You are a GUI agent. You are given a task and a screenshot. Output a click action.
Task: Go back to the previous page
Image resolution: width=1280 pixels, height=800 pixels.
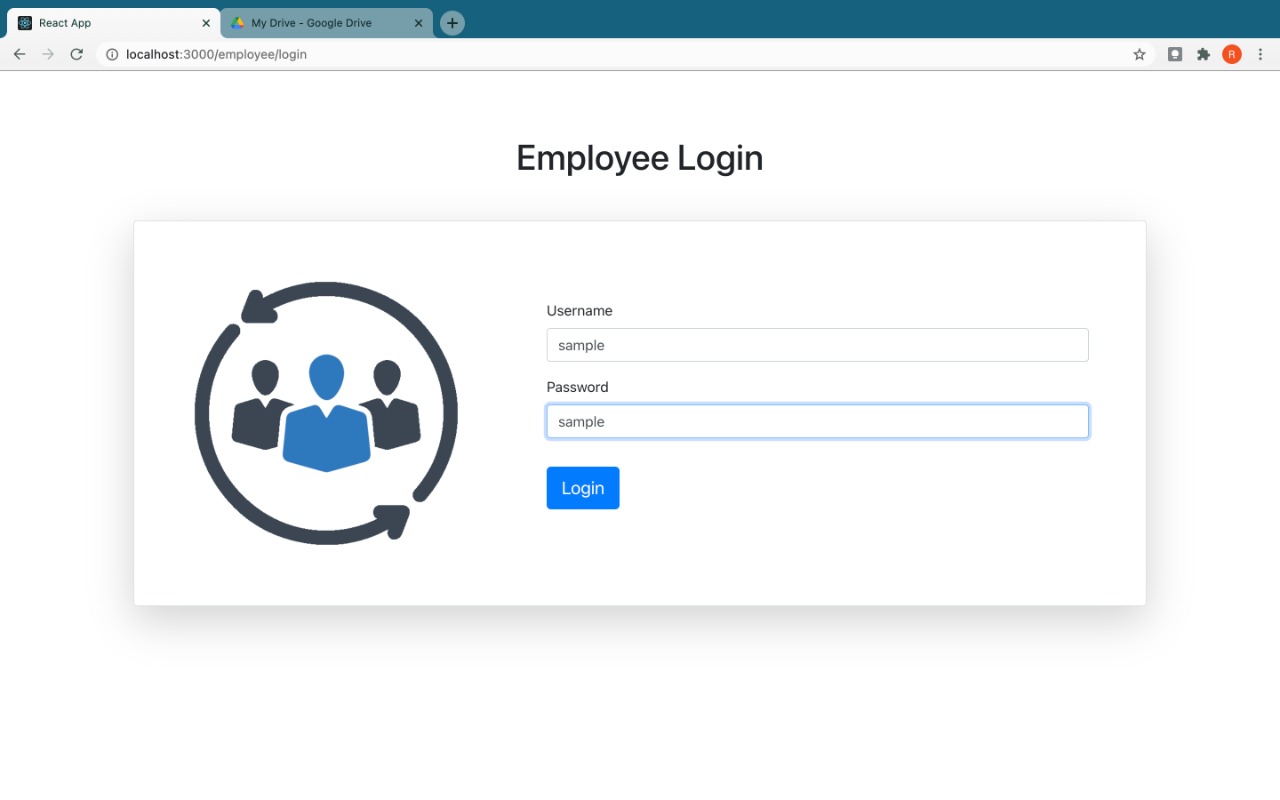click(19, 54)
